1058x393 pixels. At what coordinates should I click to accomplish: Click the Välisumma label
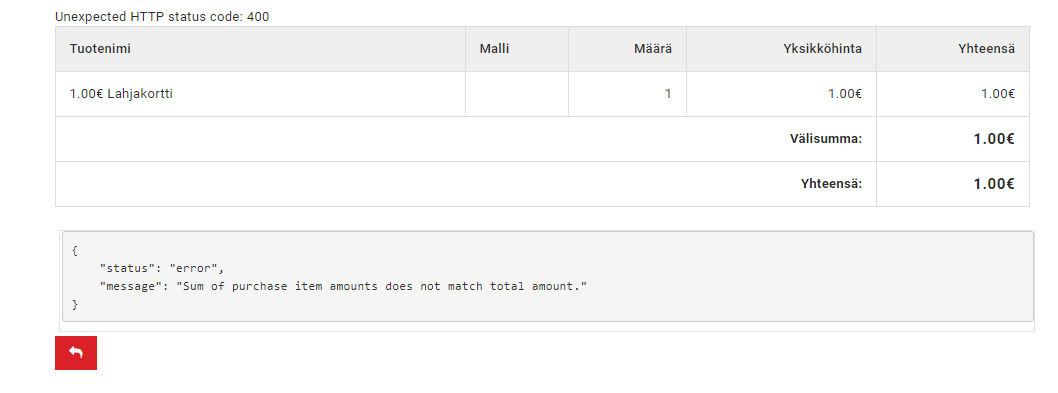[x=826, y=138]
